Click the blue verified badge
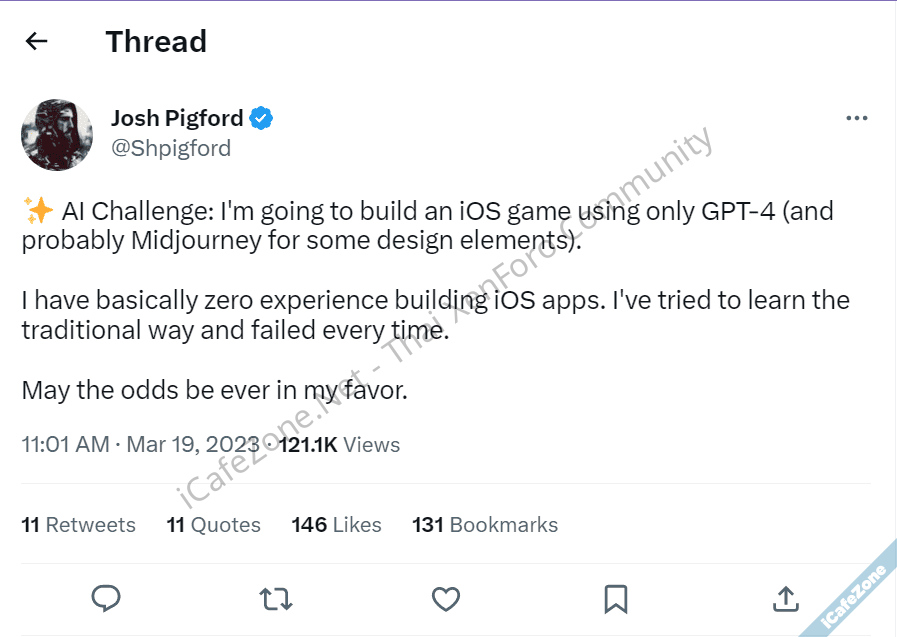This screenshot has height=637, width=897. tap(262, 118)
